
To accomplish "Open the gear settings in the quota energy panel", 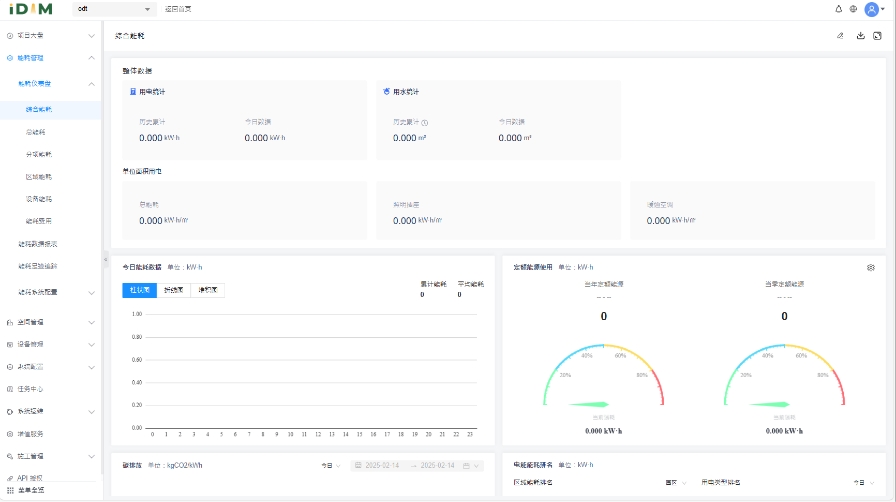I will click(871, 268).
